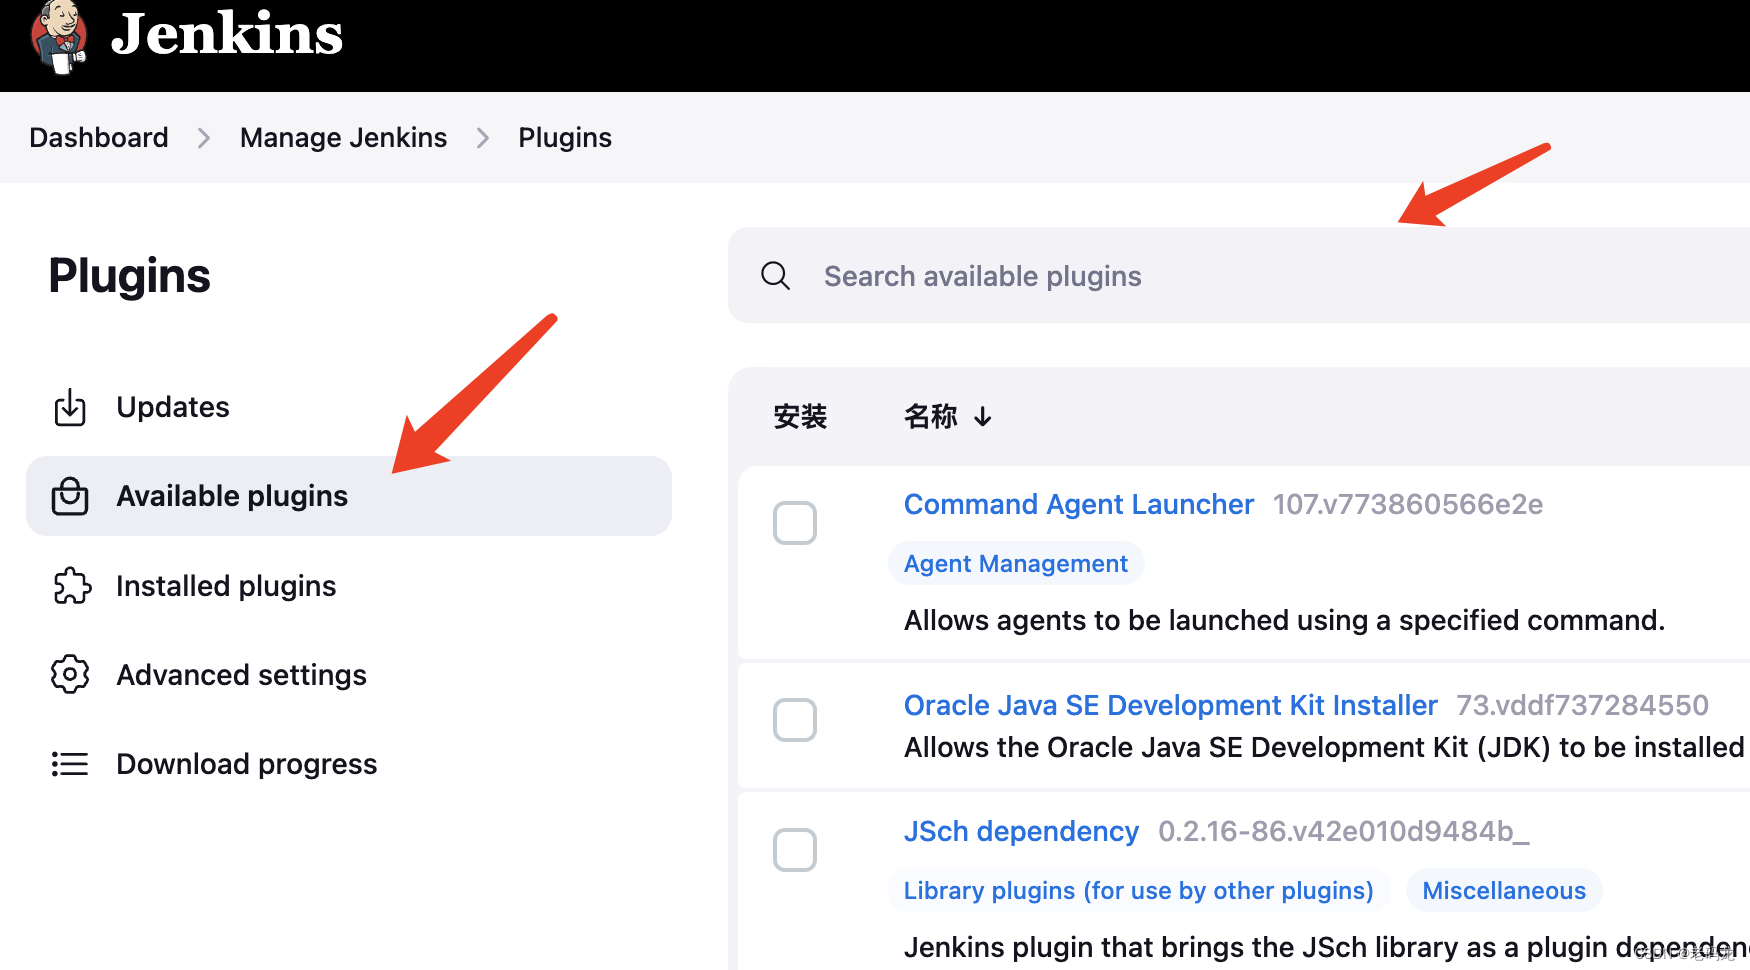Toggle the 名称 sort arrow icon
The image size is (1750, 970).
pyautogui.click(x=983, y=417)
